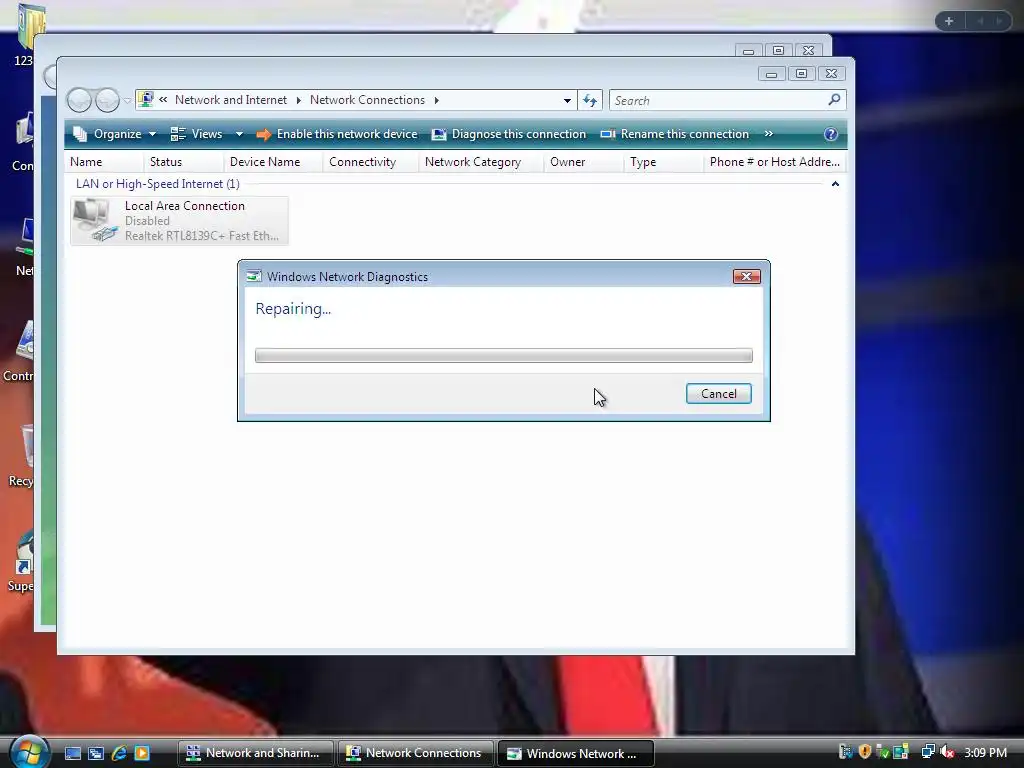The width and height of the screenshot is (1024, 768).
Task: Select Local Area Connection item
Action: coord(179,221)
